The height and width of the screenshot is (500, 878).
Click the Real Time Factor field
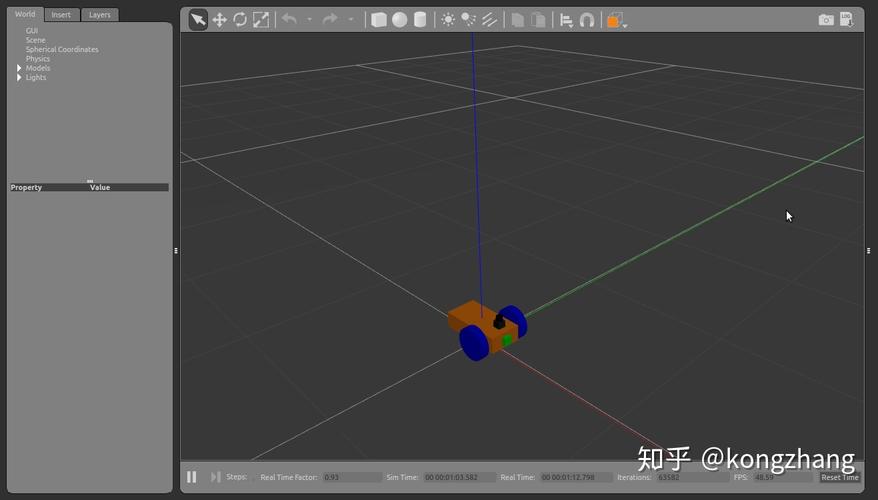(352, 478)
